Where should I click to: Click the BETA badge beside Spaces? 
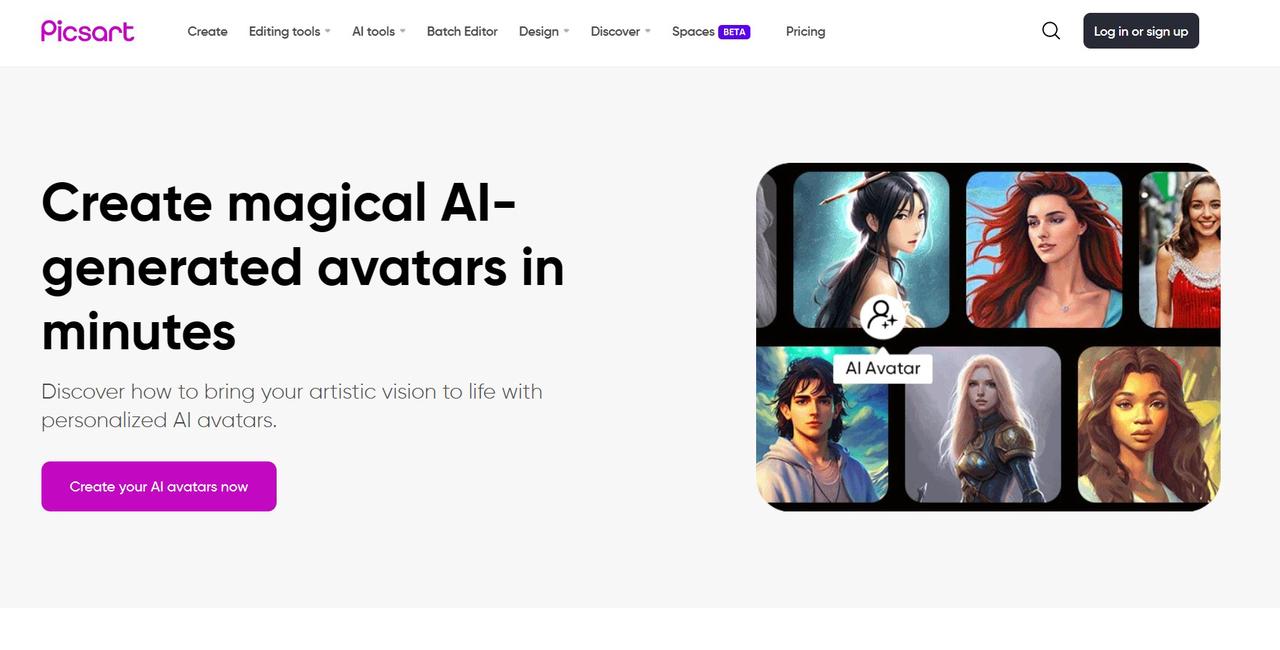(735, 32)
